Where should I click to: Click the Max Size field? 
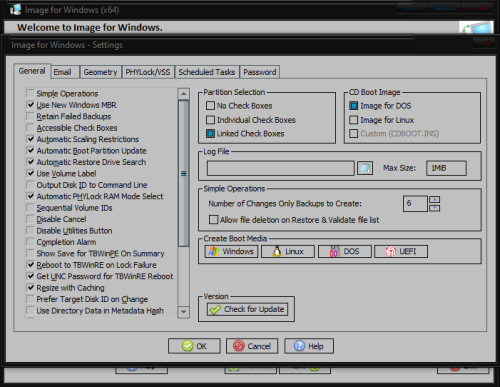pos(446,168)
